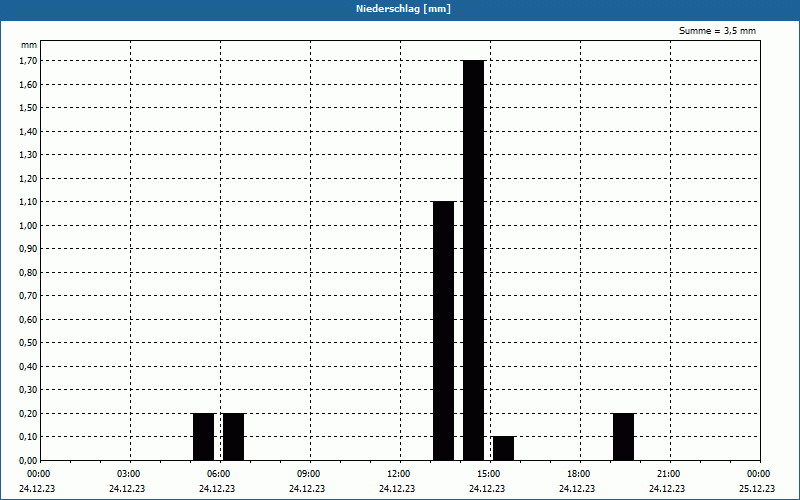Select the 1,00 y-axis value
Image resolution: width=800 pixels, height=500 pixels.
click(28, 225)
